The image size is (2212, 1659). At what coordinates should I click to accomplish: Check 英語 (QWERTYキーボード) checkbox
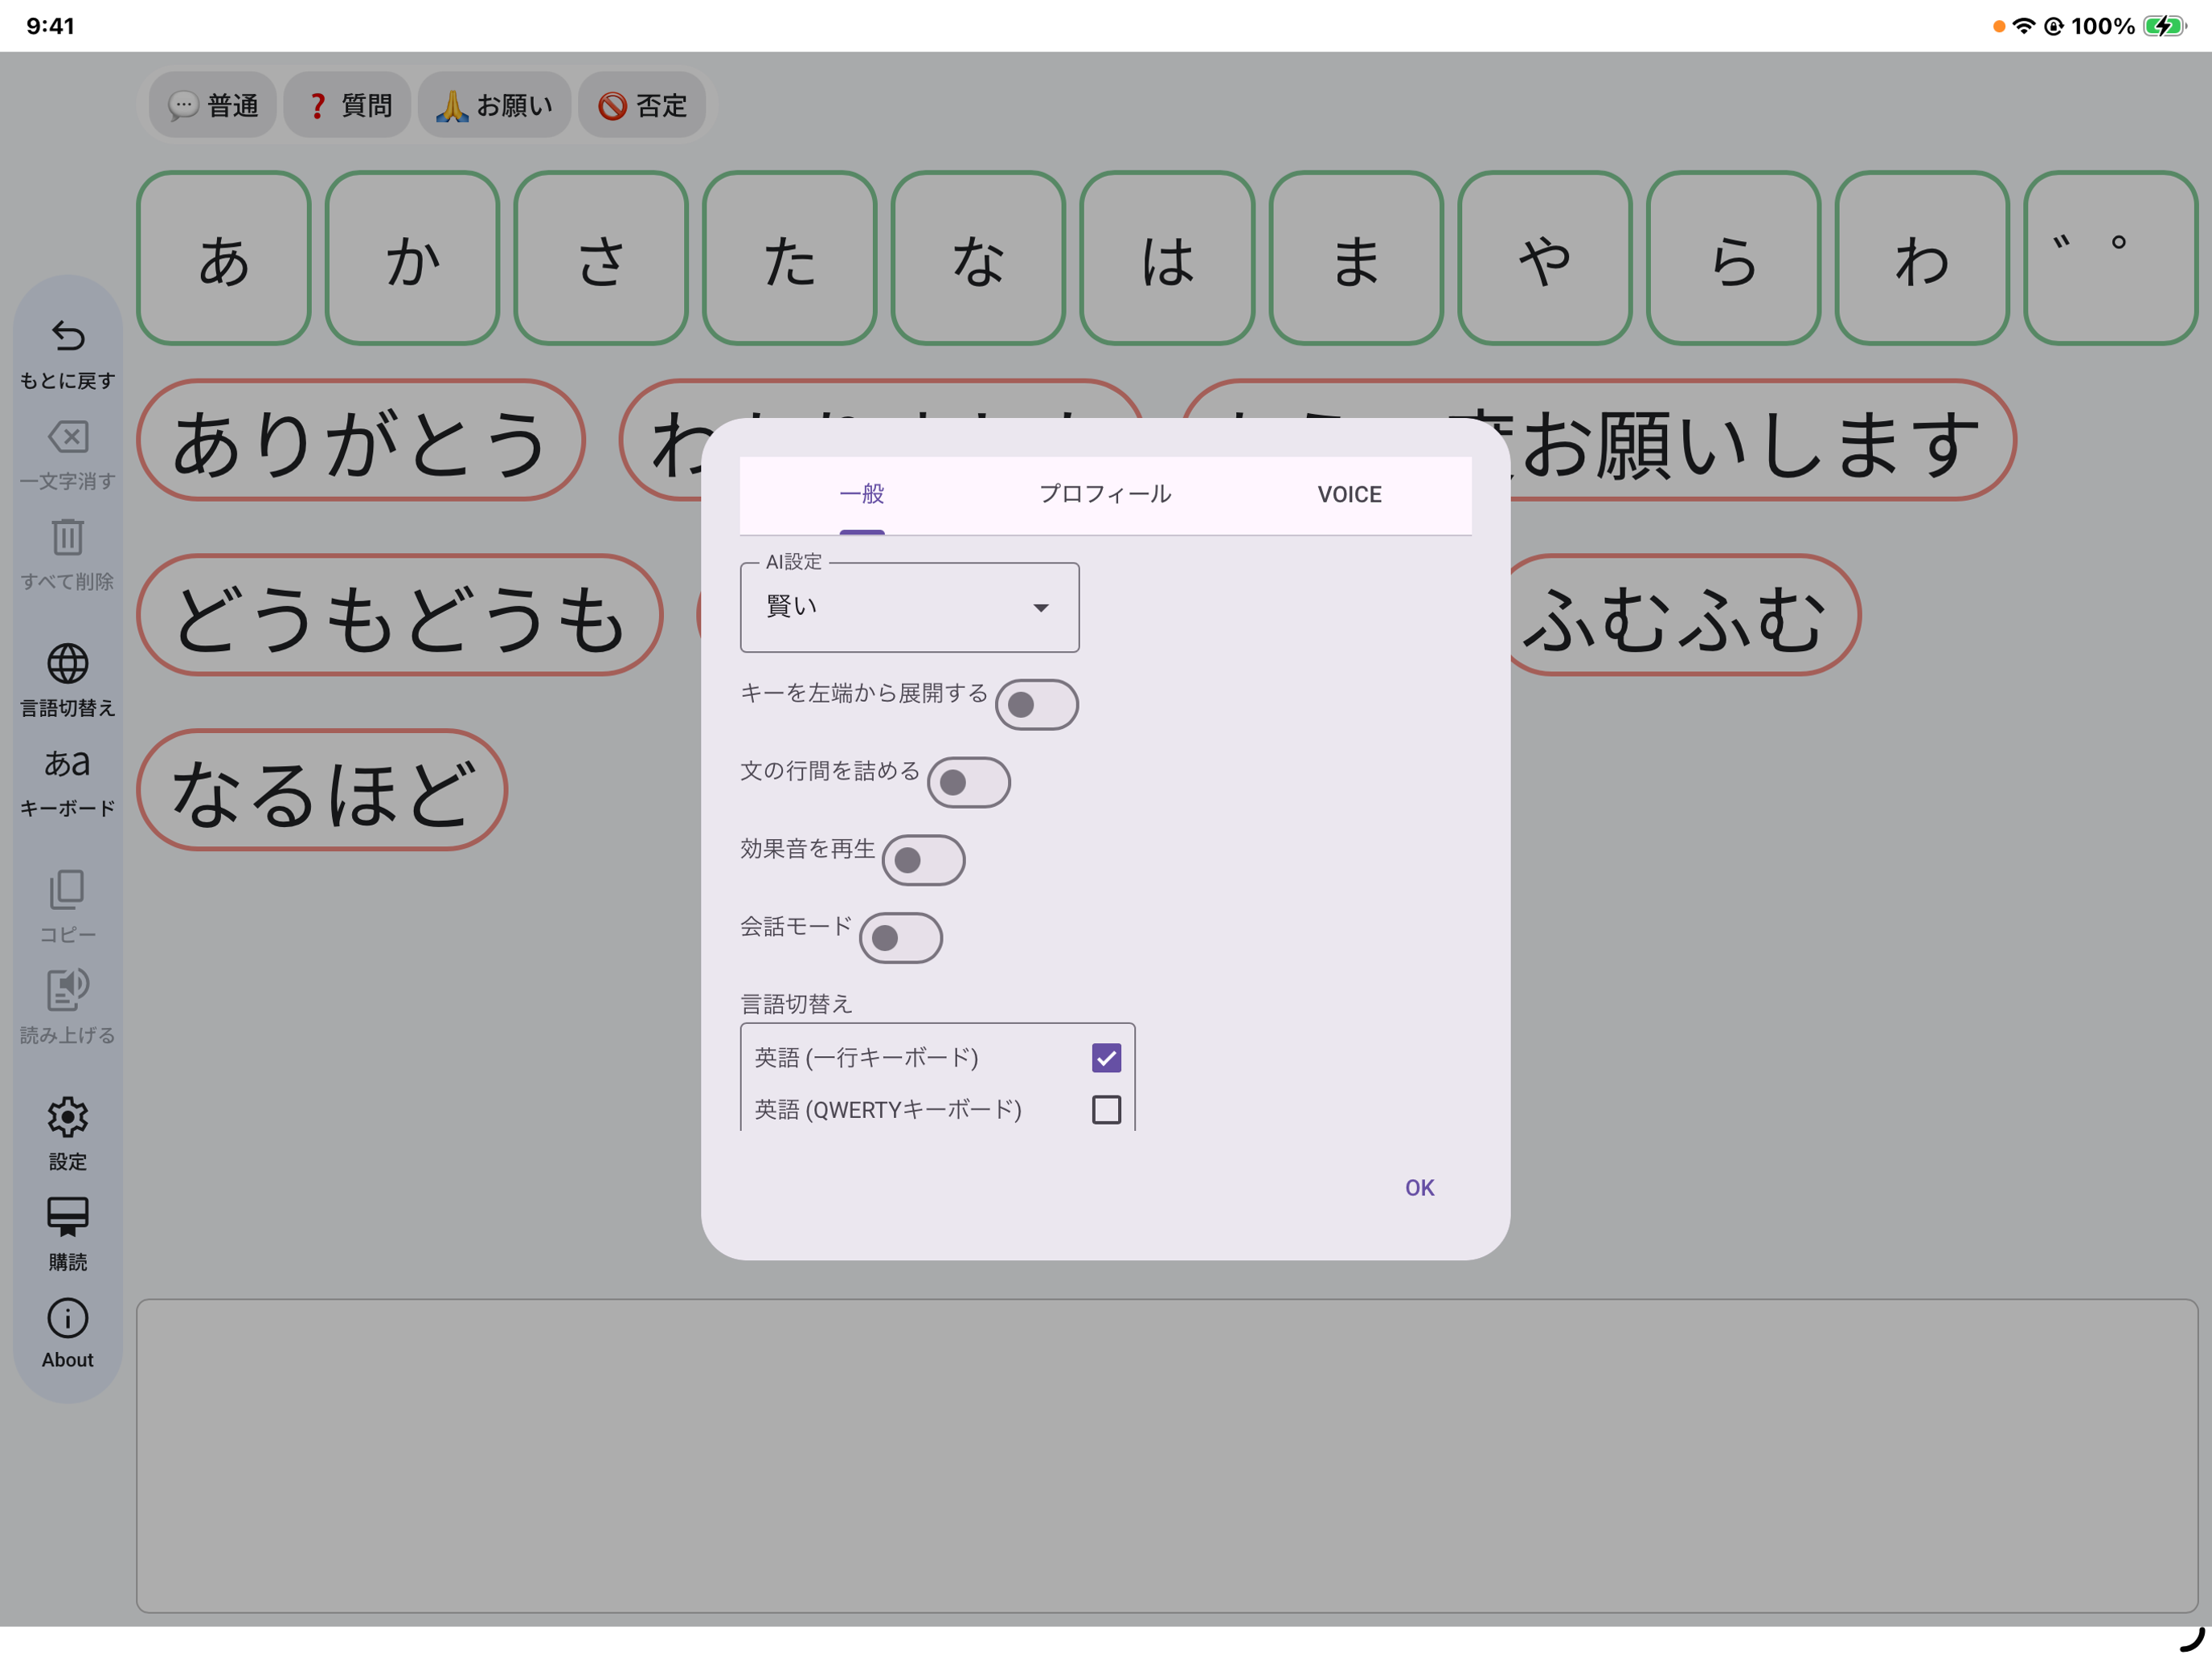(x=1107, y=1110)
